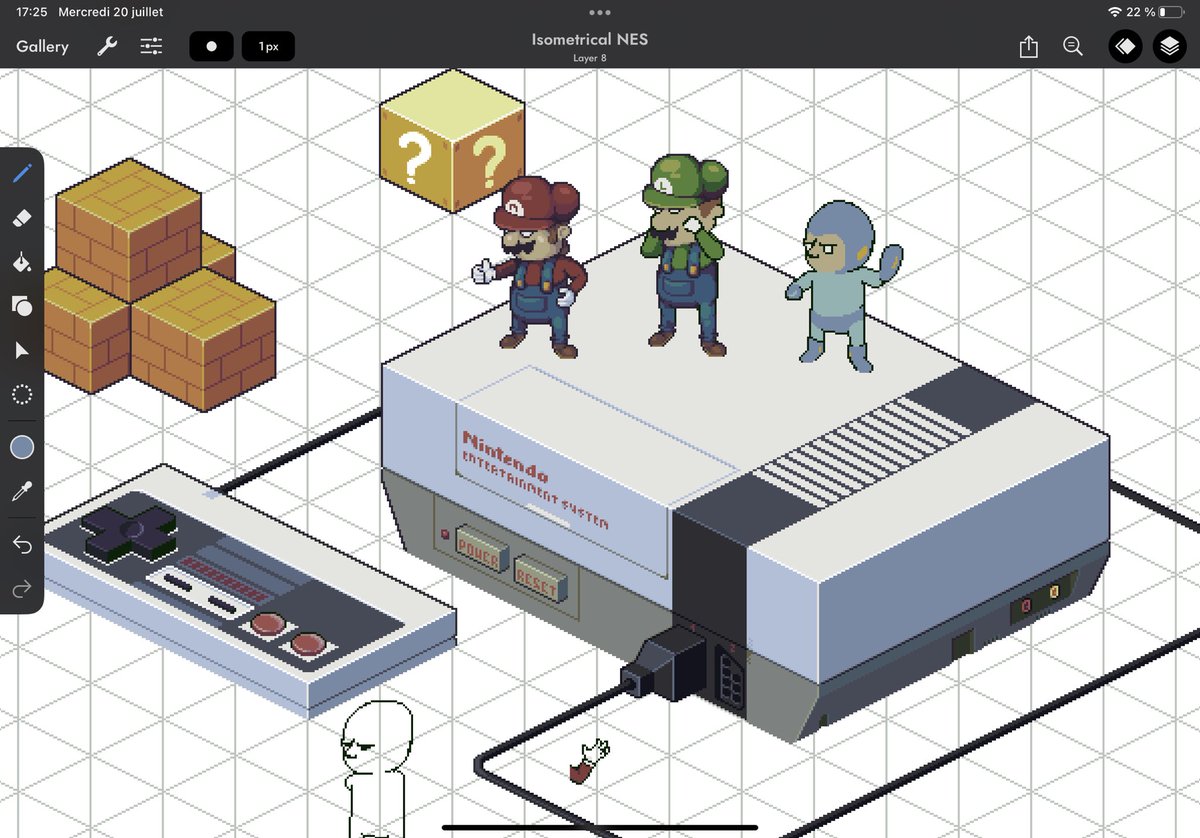Open the current color swatch
Image resolution: width=1200 pixels, height=838 pixels.
[x=21, y=447]
